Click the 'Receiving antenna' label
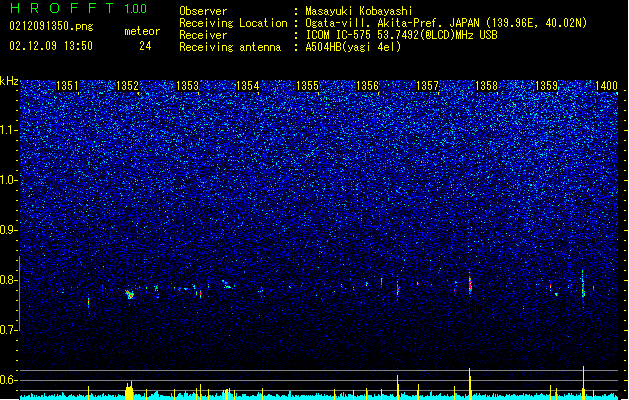 click(230, 47)
